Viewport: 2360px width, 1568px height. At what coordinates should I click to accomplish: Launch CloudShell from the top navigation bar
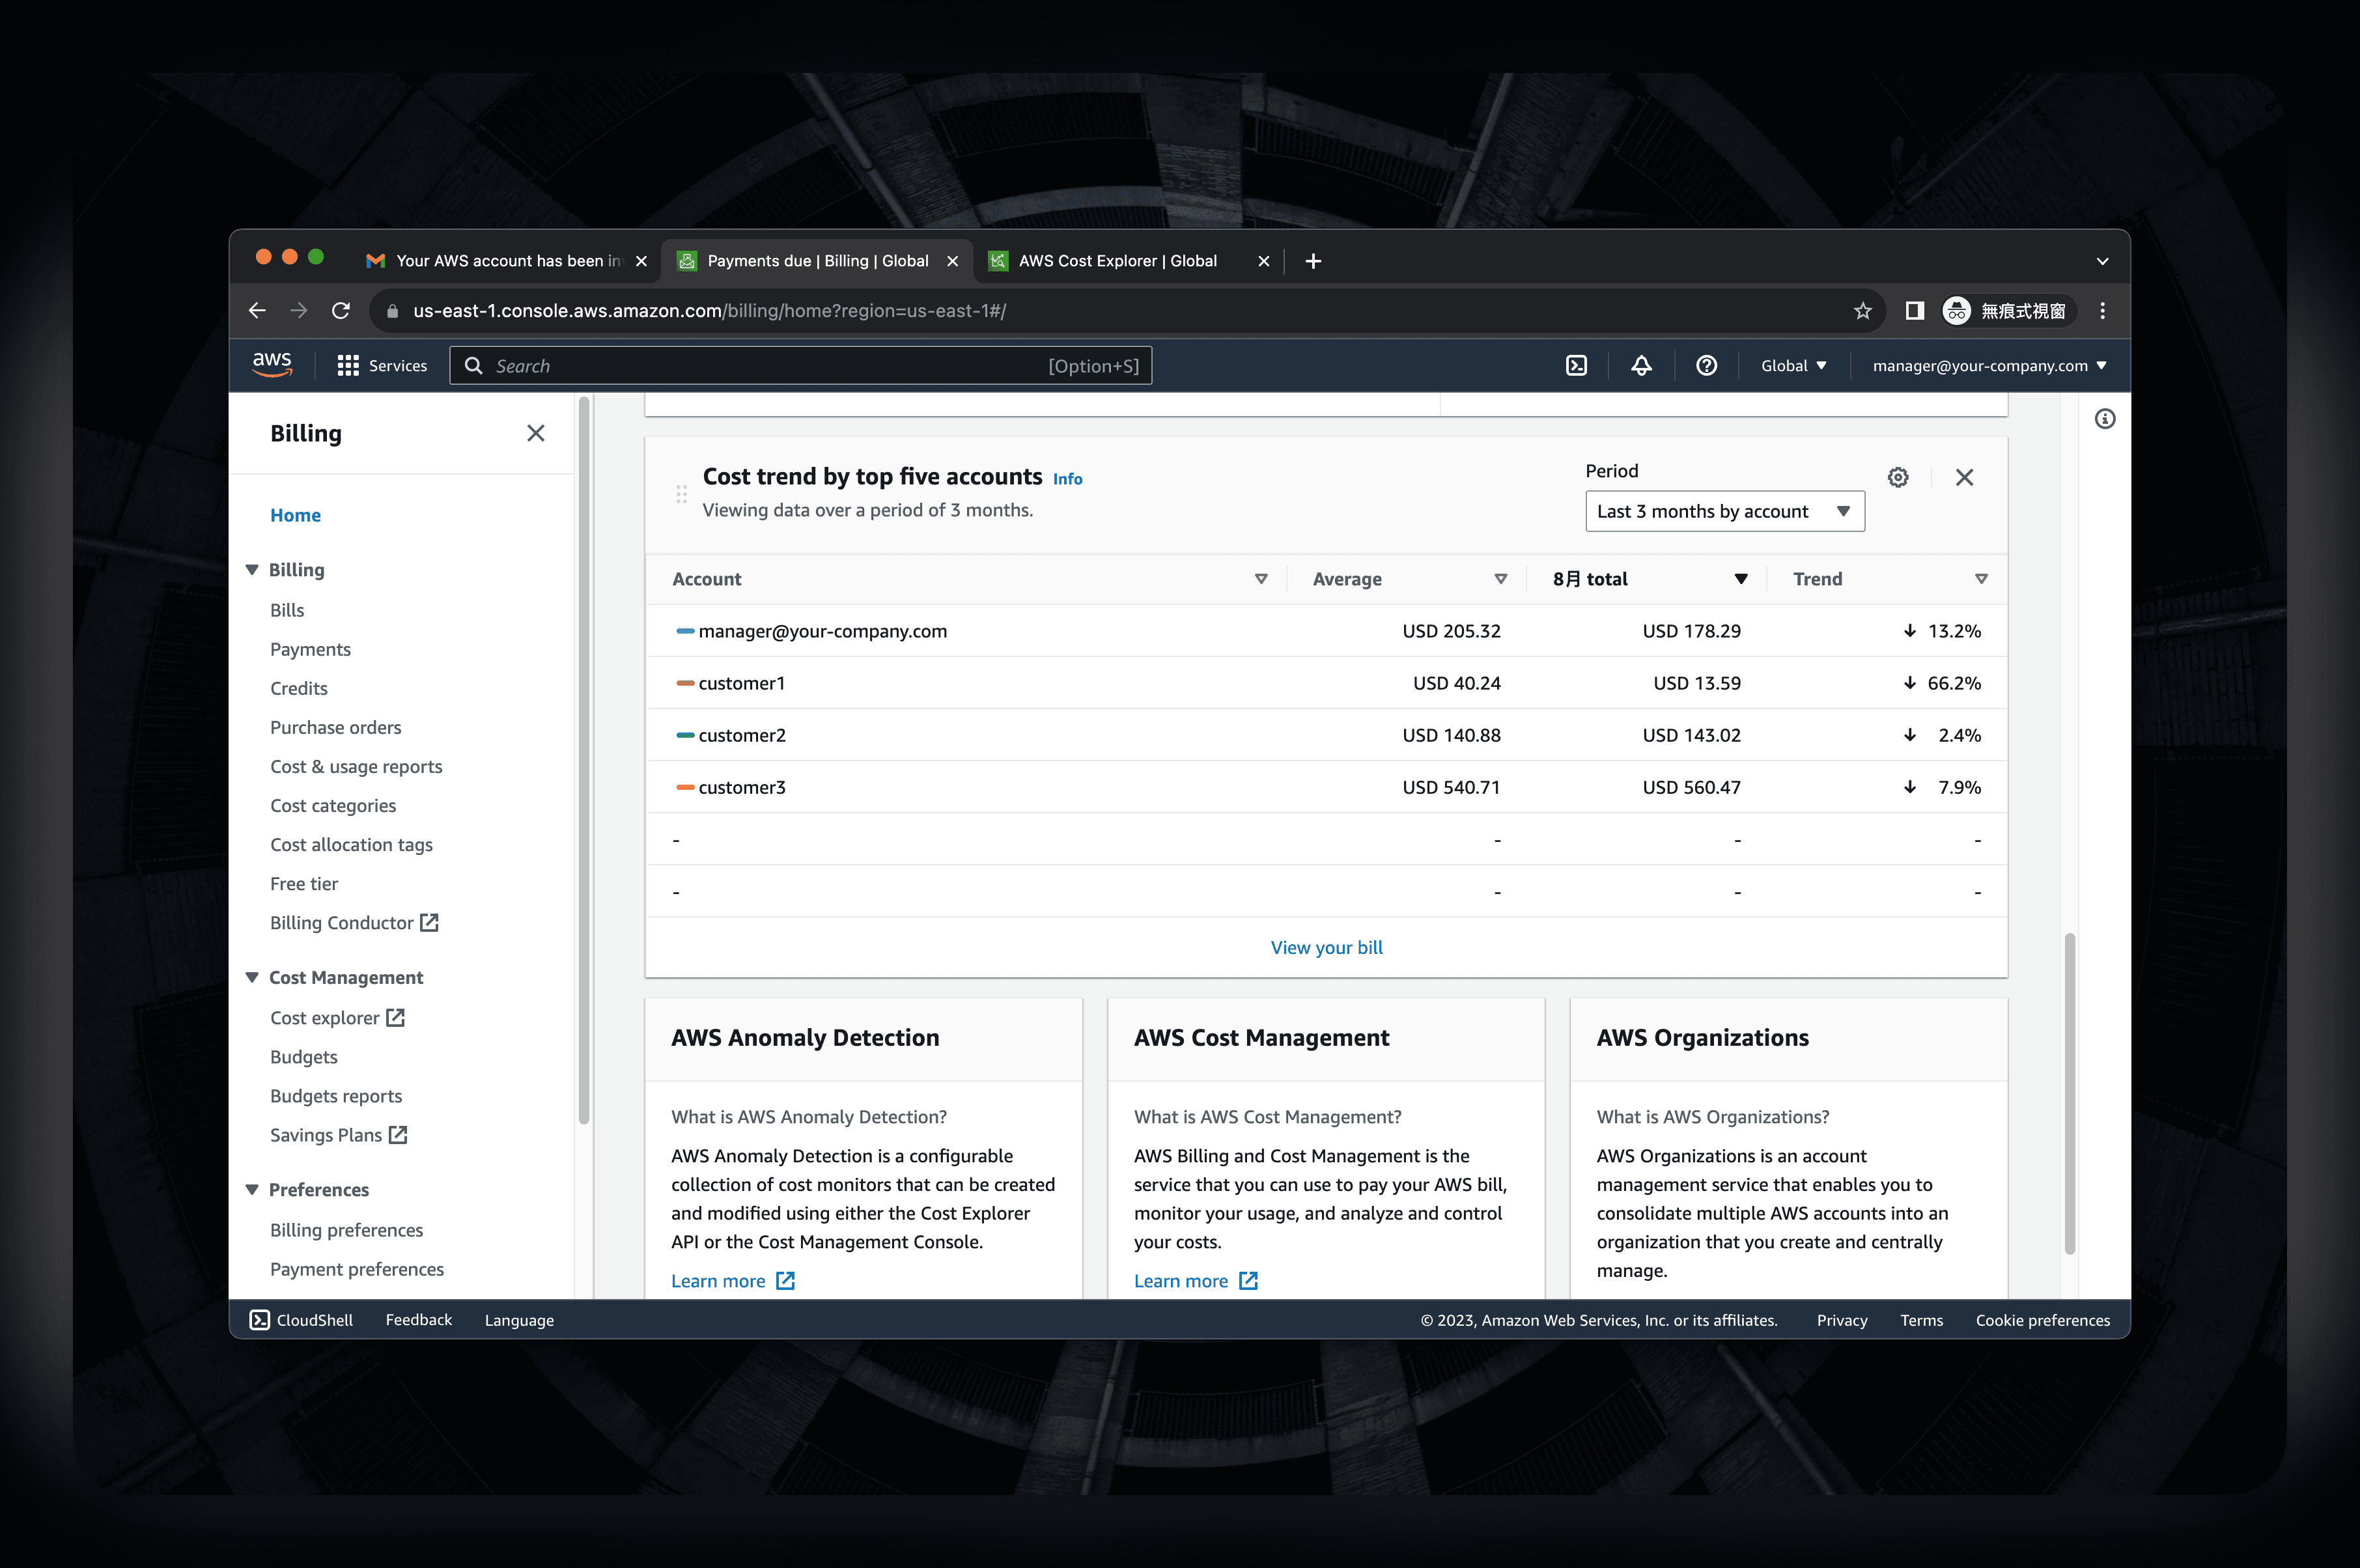1576,366
